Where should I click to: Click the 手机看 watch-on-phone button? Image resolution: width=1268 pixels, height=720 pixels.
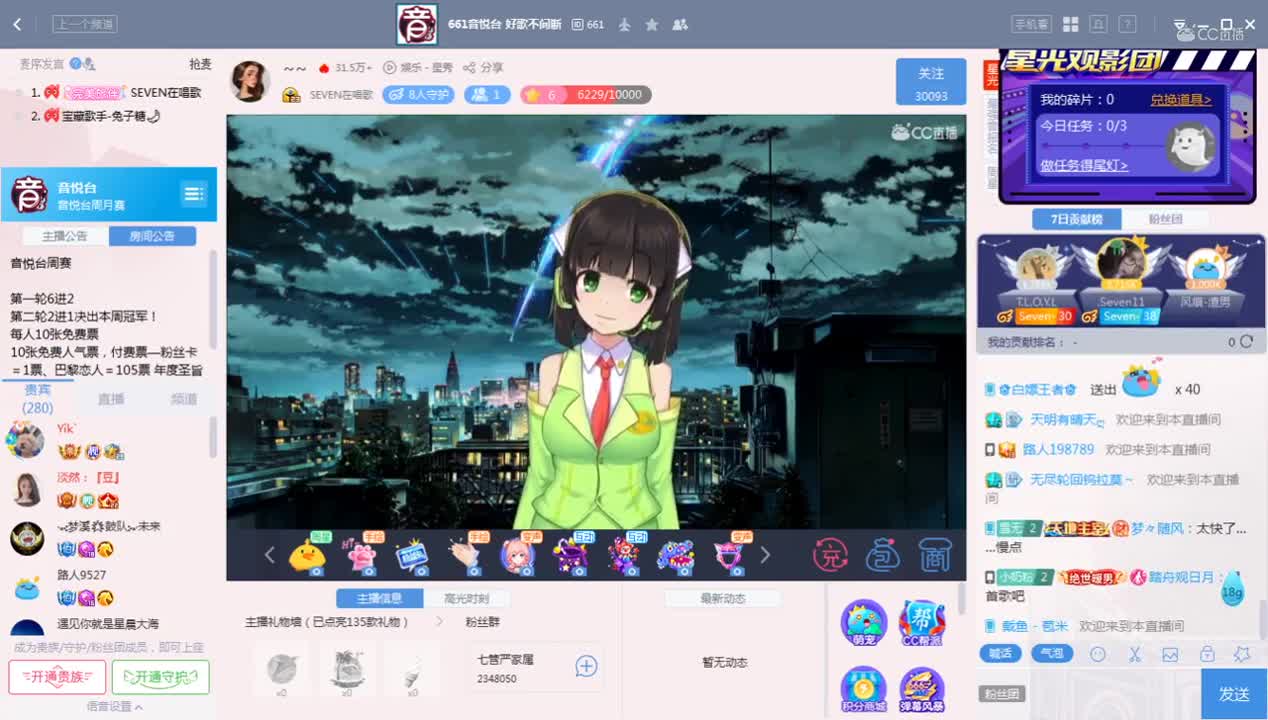tap(1032, 24)
